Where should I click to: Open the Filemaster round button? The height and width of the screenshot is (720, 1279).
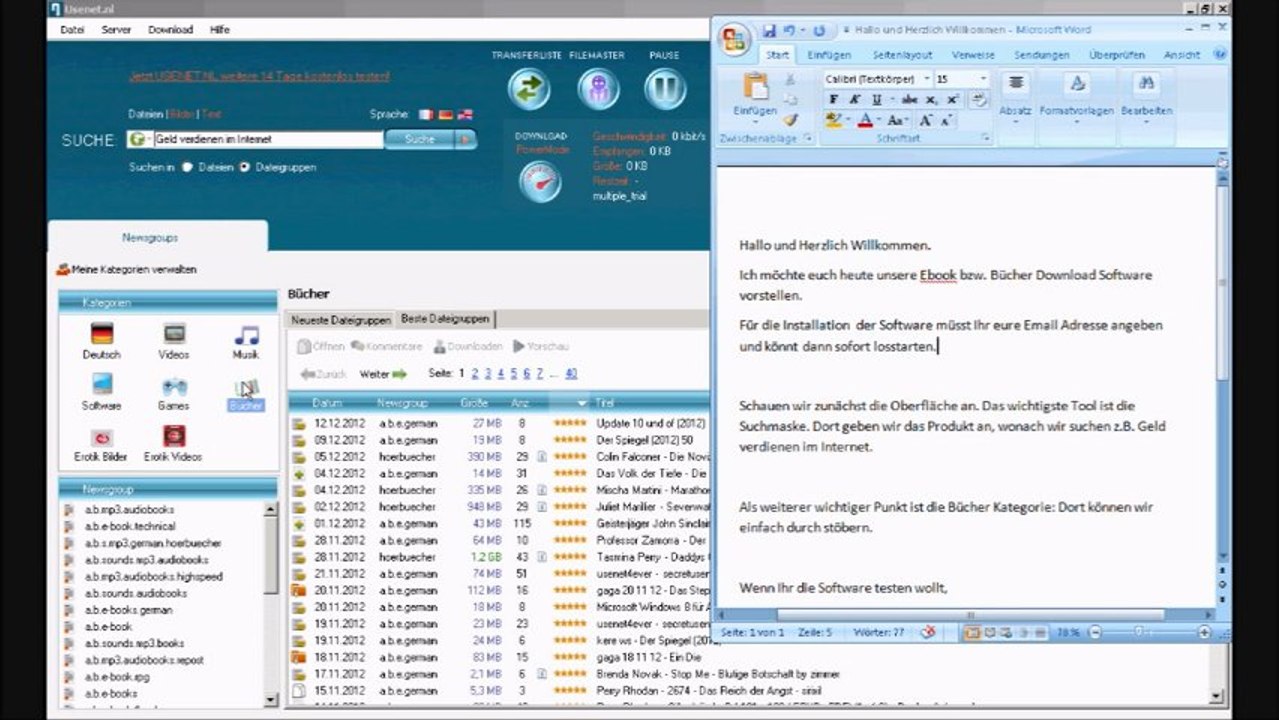coord(598,89)
